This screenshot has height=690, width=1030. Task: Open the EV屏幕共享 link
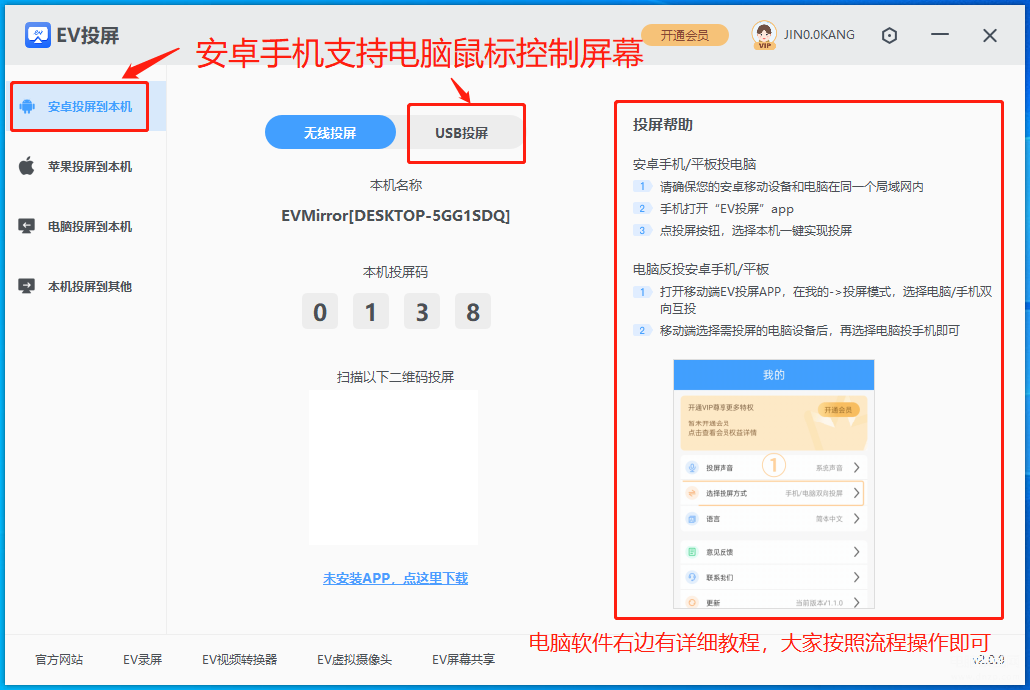point(464,659)
